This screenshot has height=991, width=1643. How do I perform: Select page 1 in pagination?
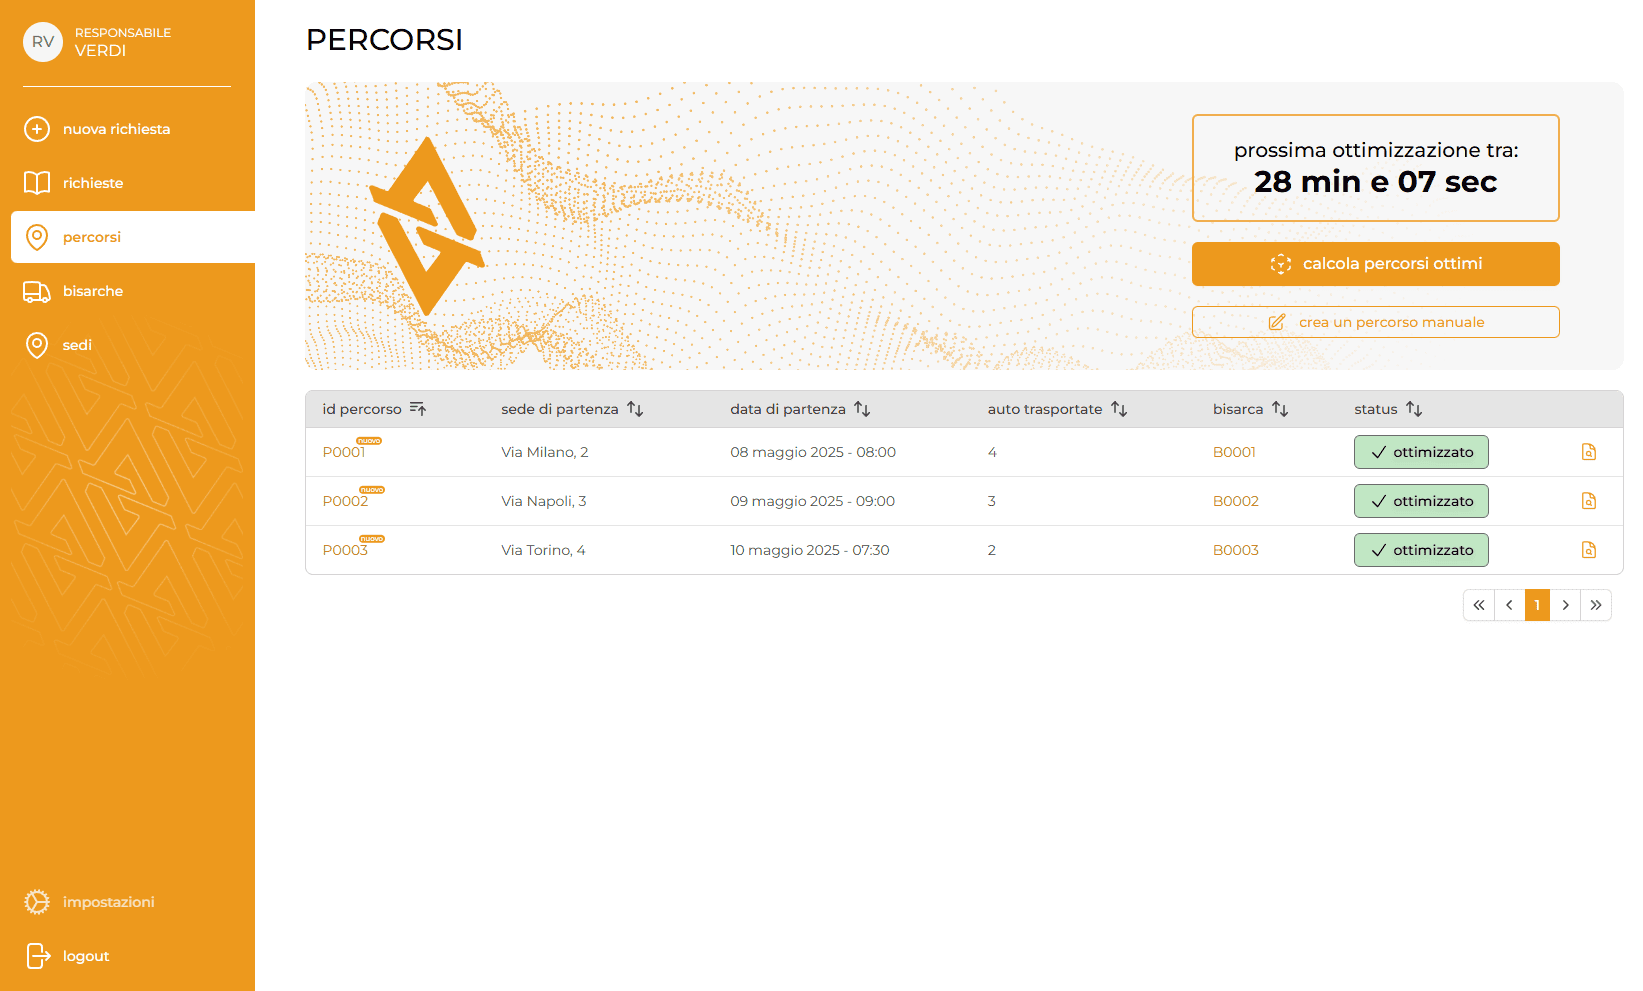click(1537, 605)
